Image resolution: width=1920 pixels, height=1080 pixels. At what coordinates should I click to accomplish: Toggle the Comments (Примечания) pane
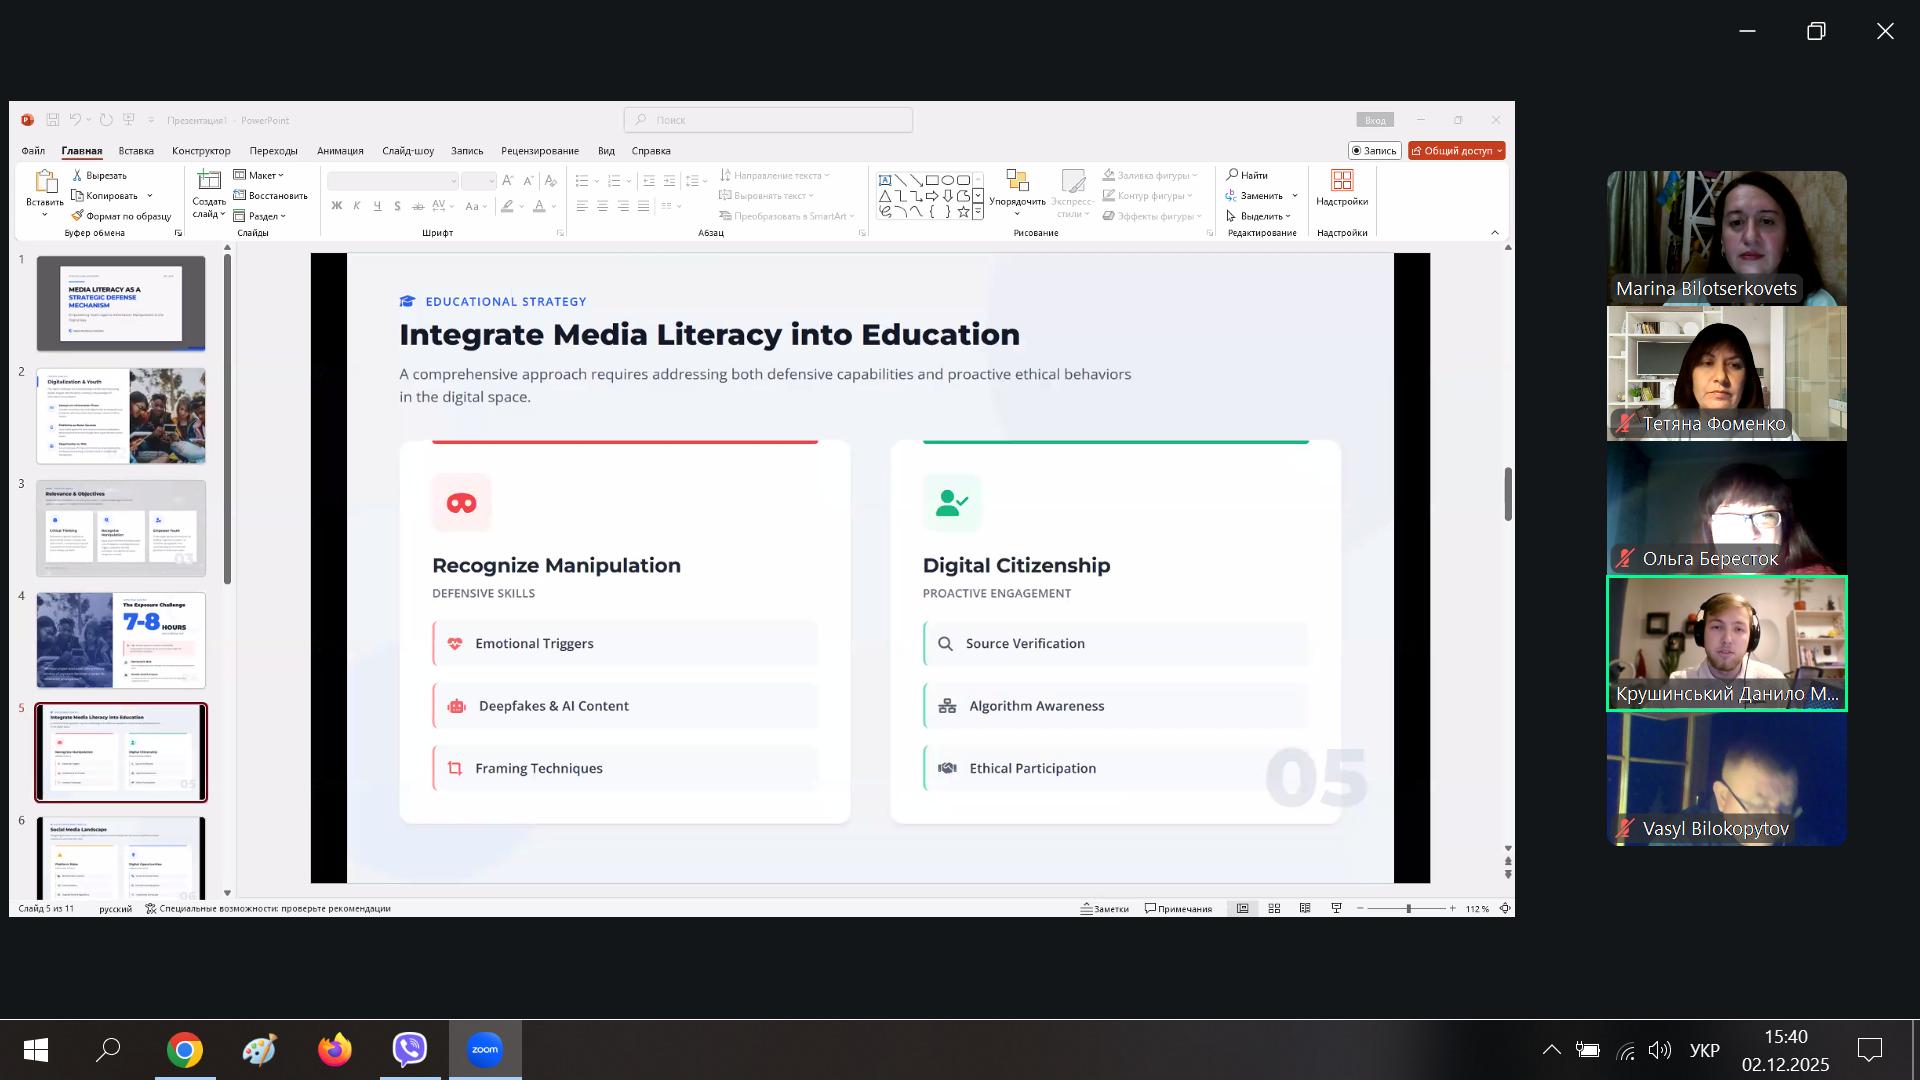[x=1179, y=908]
